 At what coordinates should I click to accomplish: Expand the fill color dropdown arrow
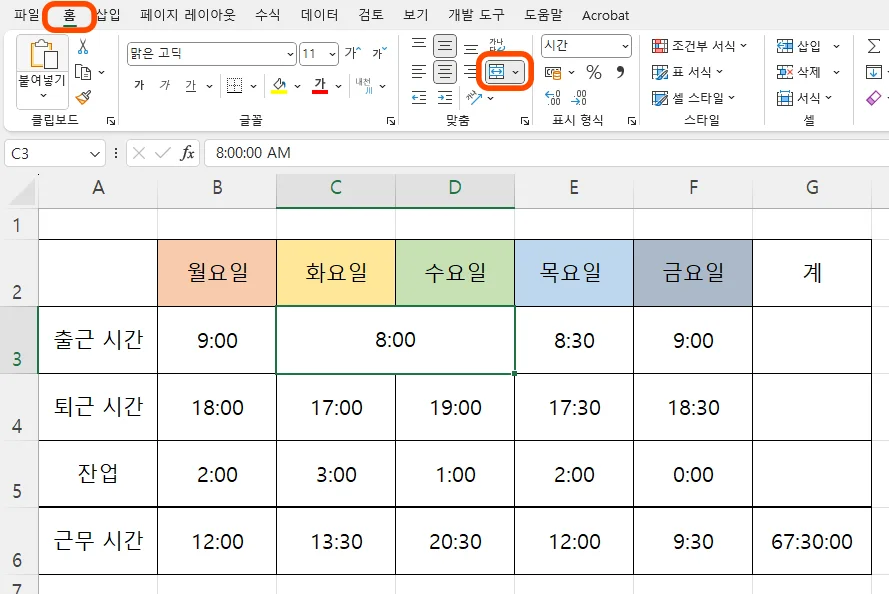pos(297,86)
